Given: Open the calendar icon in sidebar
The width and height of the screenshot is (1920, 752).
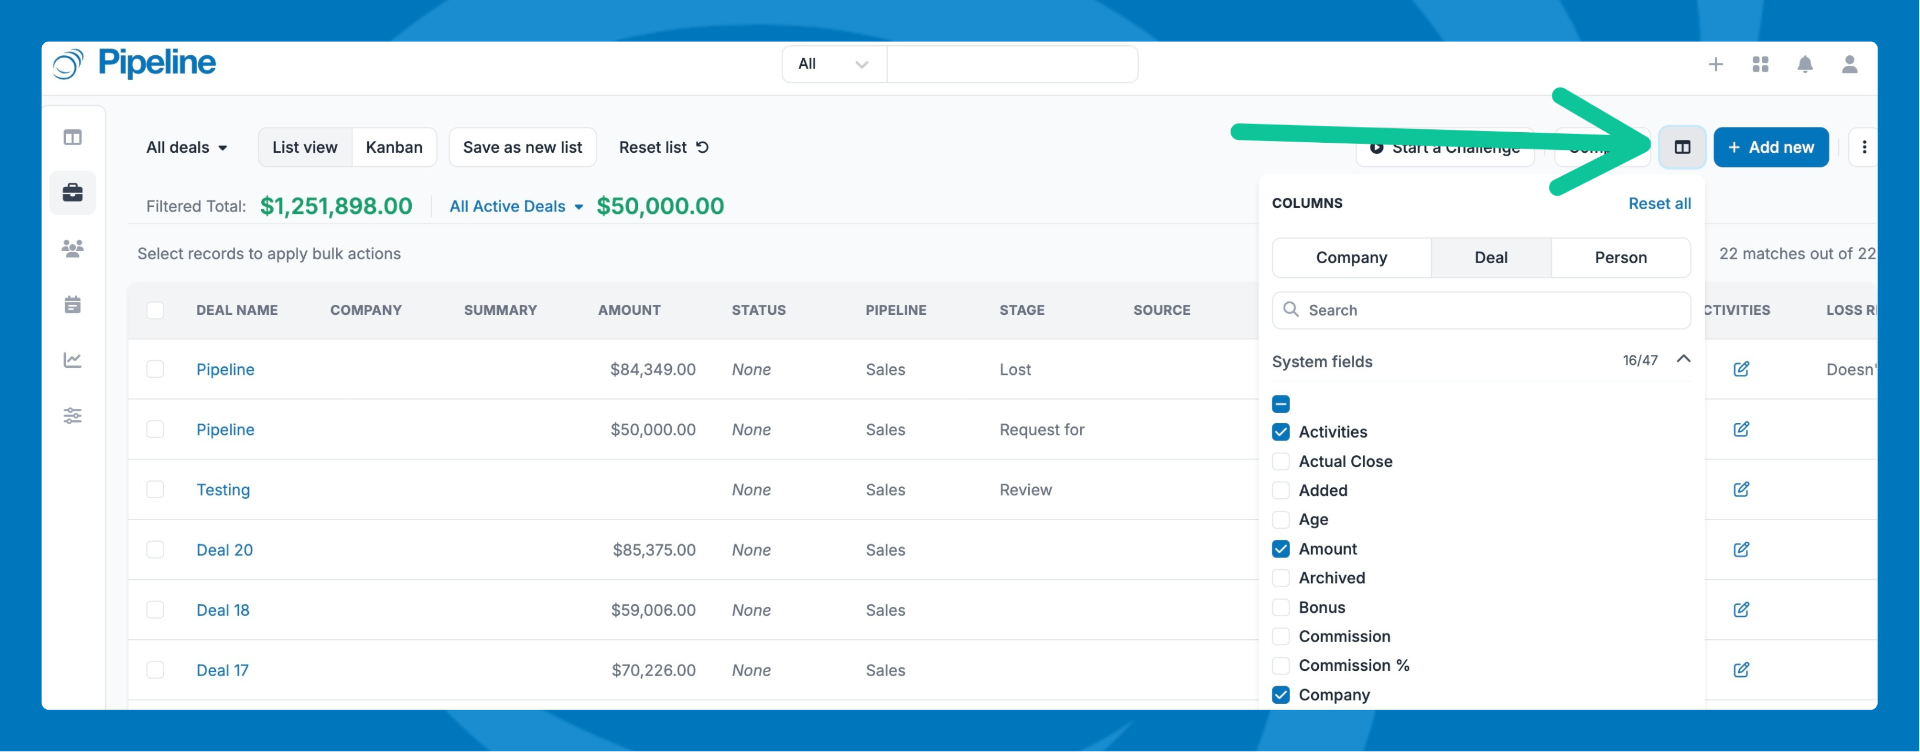Looking at the screenshot, I should tap(73, 304).
